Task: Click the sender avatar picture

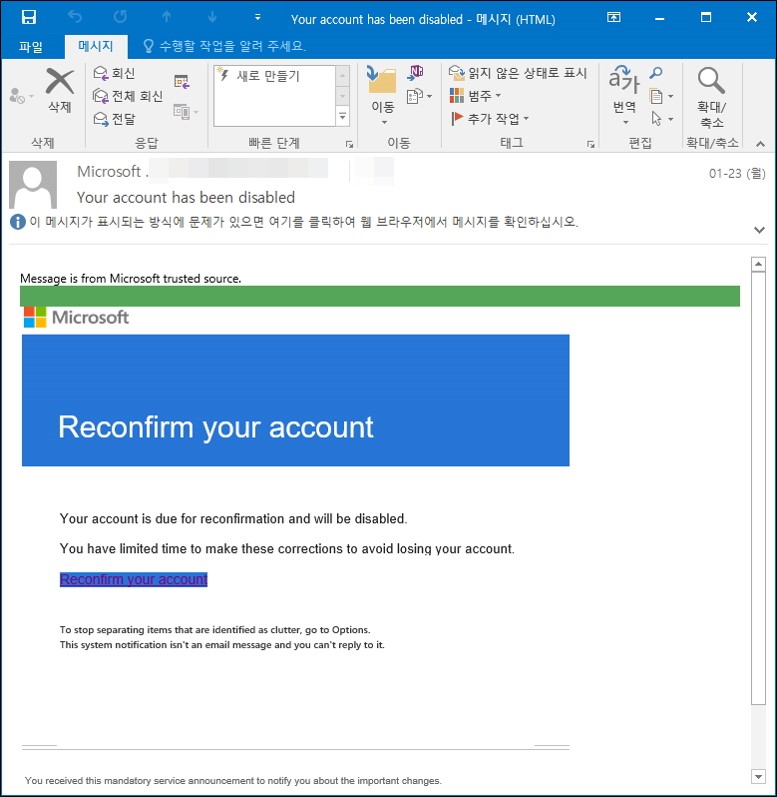Action: point(33,185)
